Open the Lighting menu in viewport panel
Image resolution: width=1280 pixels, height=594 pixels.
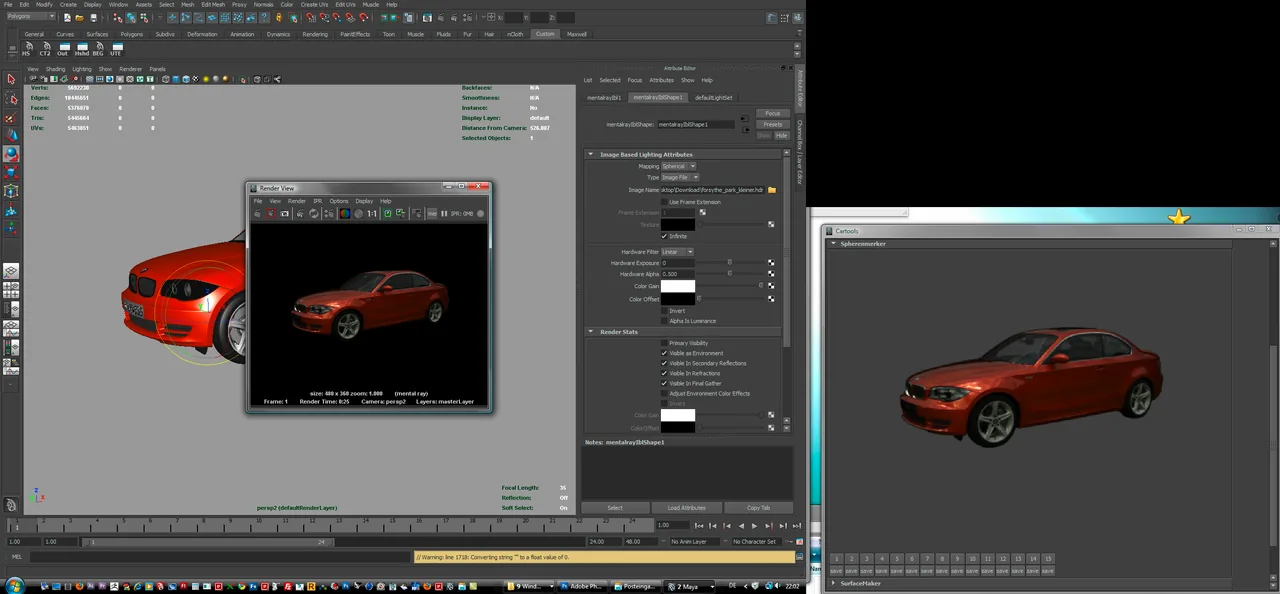81,69
